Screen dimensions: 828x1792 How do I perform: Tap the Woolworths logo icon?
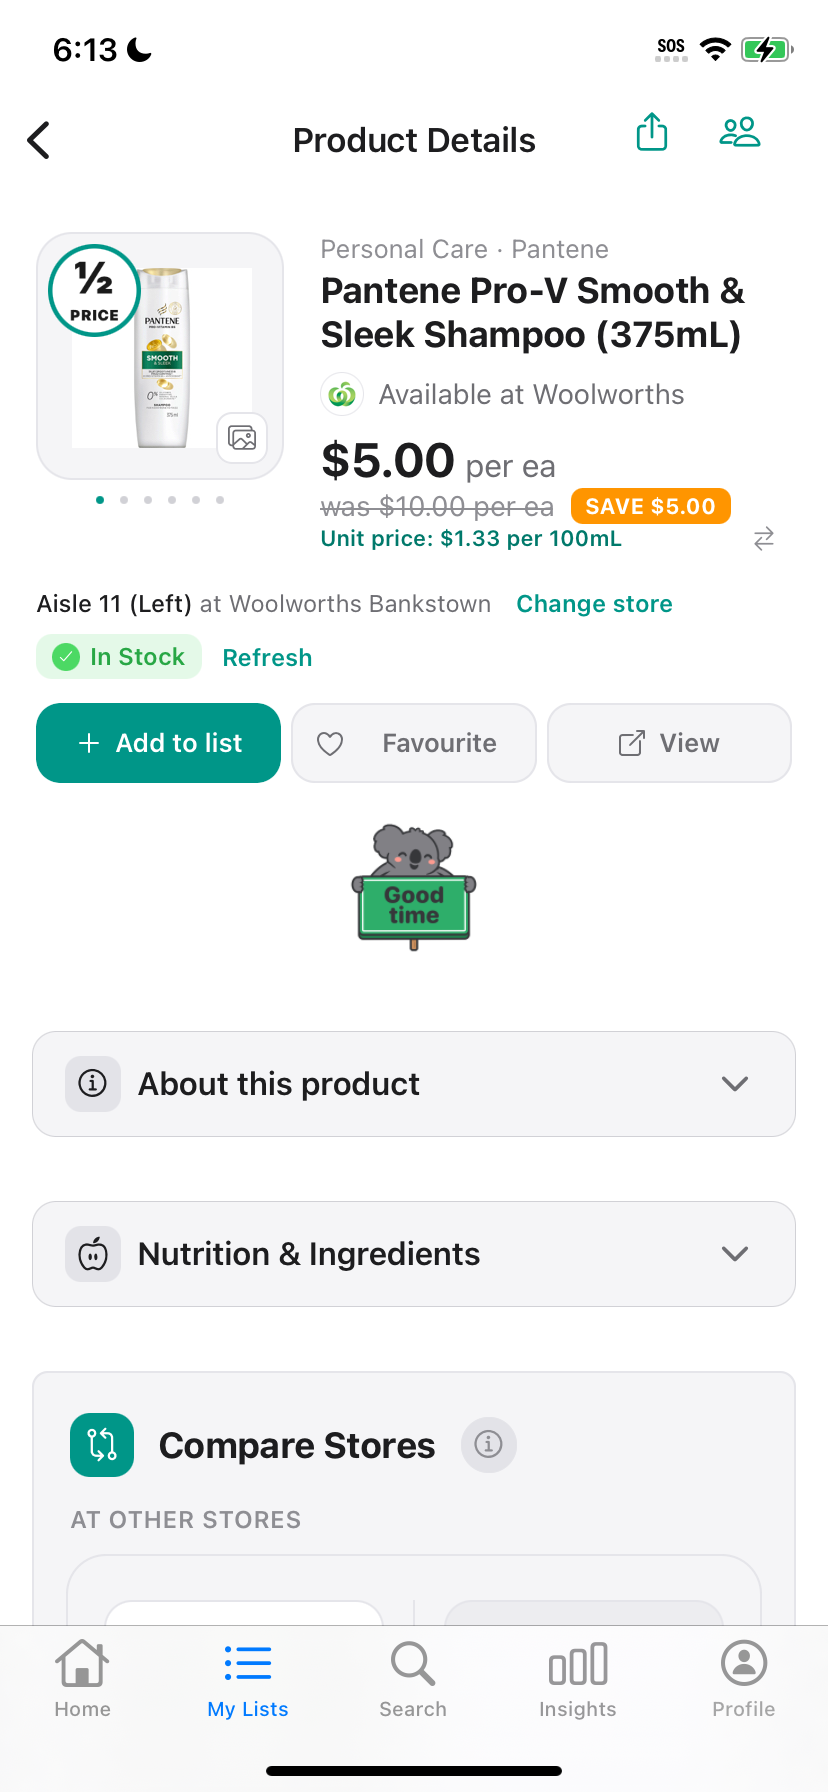point(342,394)
